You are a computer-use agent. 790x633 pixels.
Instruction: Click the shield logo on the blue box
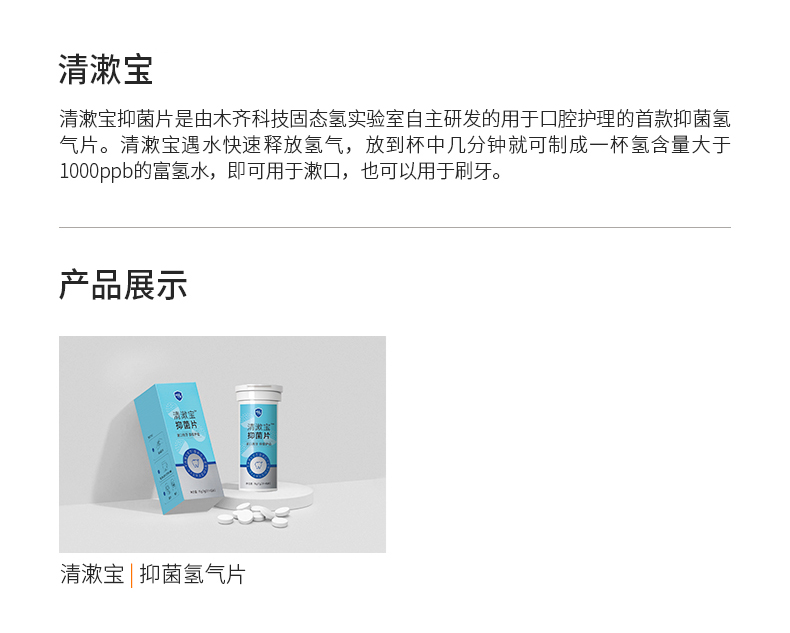179,396
